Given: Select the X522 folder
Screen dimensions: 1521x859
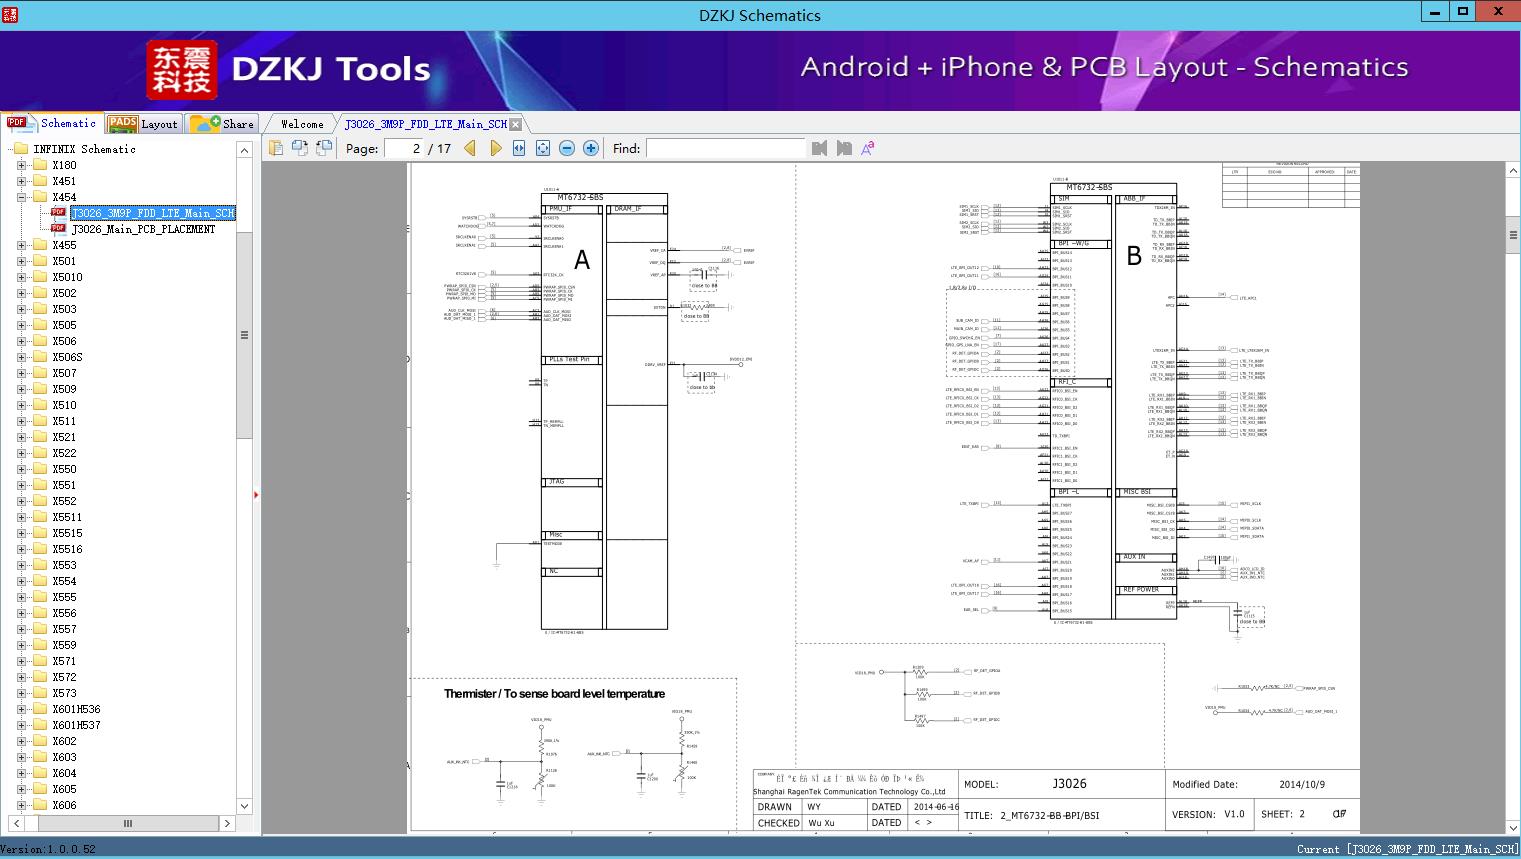Looking at the screenshot, I should point(64,453).
